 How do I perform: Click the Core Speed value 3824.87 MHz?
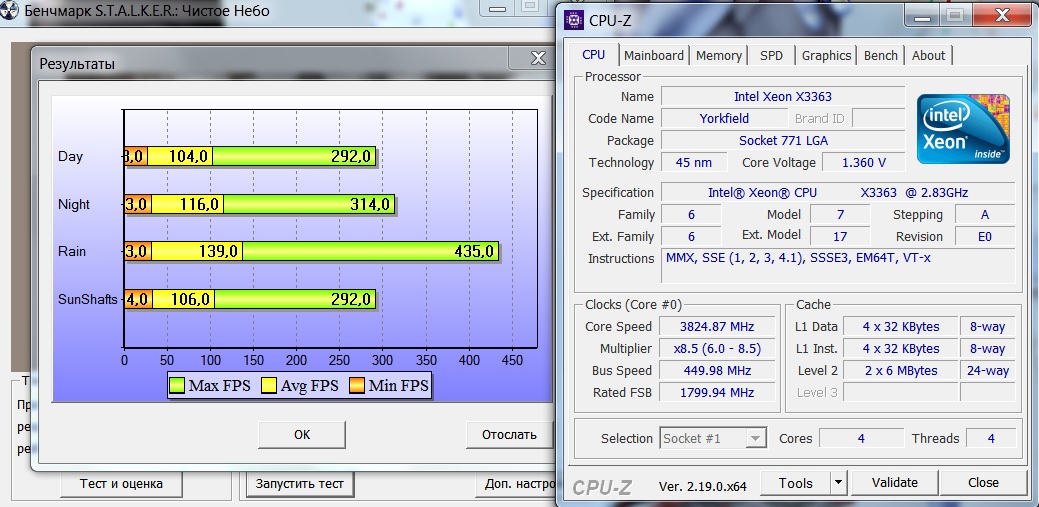click(717, 327)
